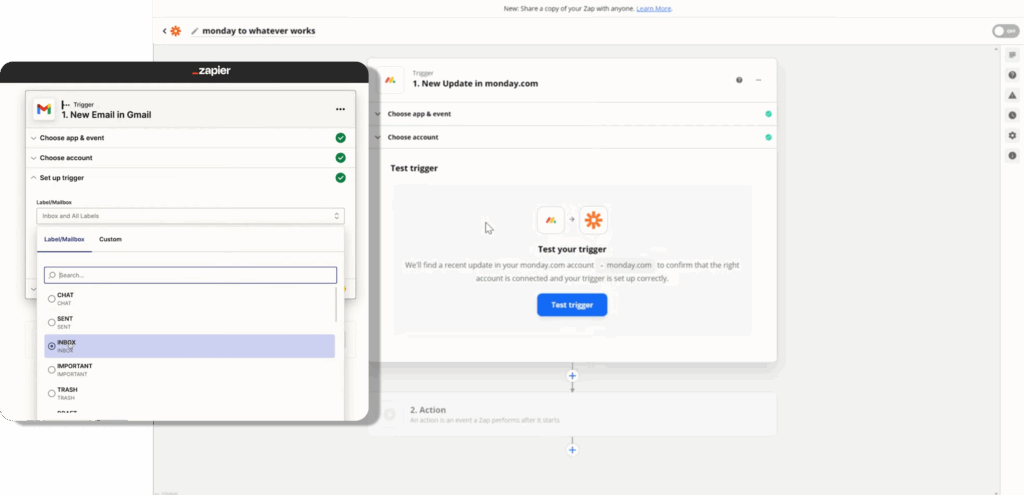Image resolution: width=1024 pixels, height=495 pixels.
Task: Select the IMPORTANT radio option
Action: click(x=52, y=370)
